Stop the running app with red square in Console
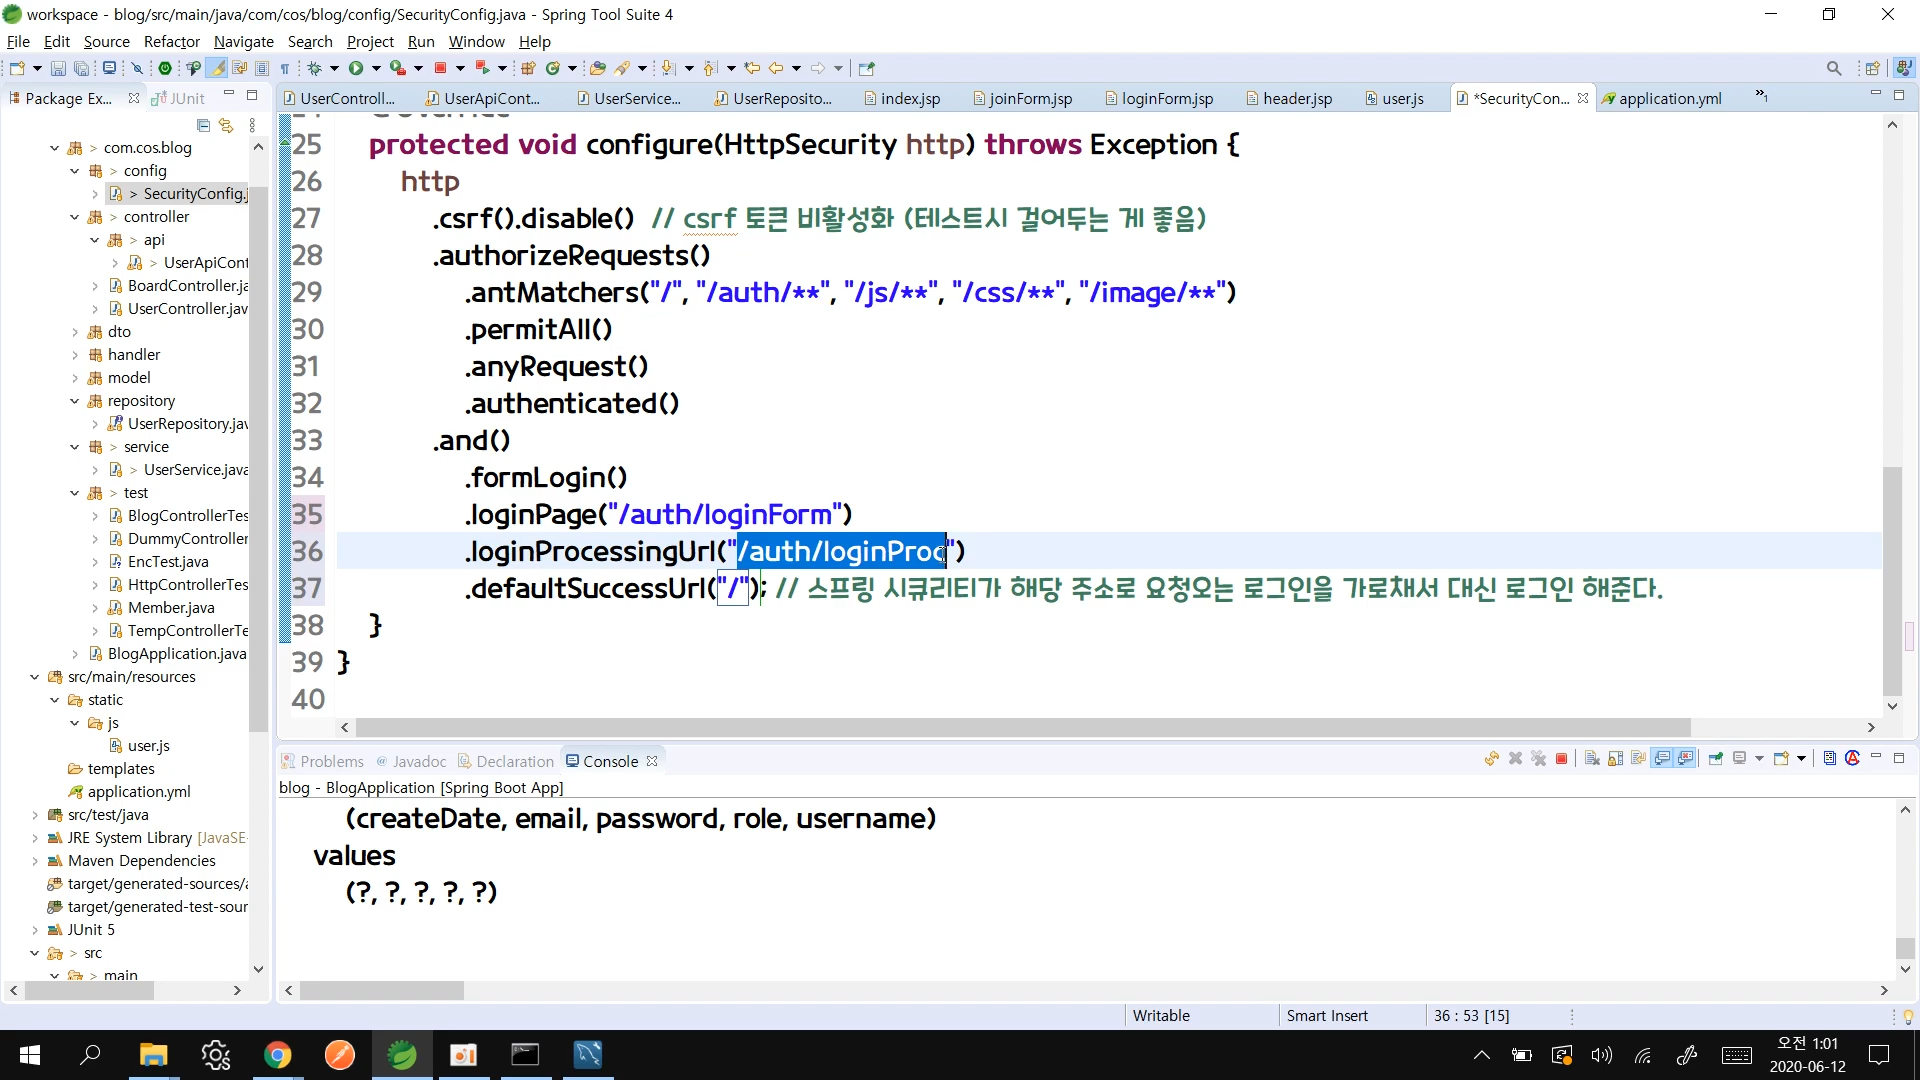Screen dimensions: 1920x1080 [1561, 759]
